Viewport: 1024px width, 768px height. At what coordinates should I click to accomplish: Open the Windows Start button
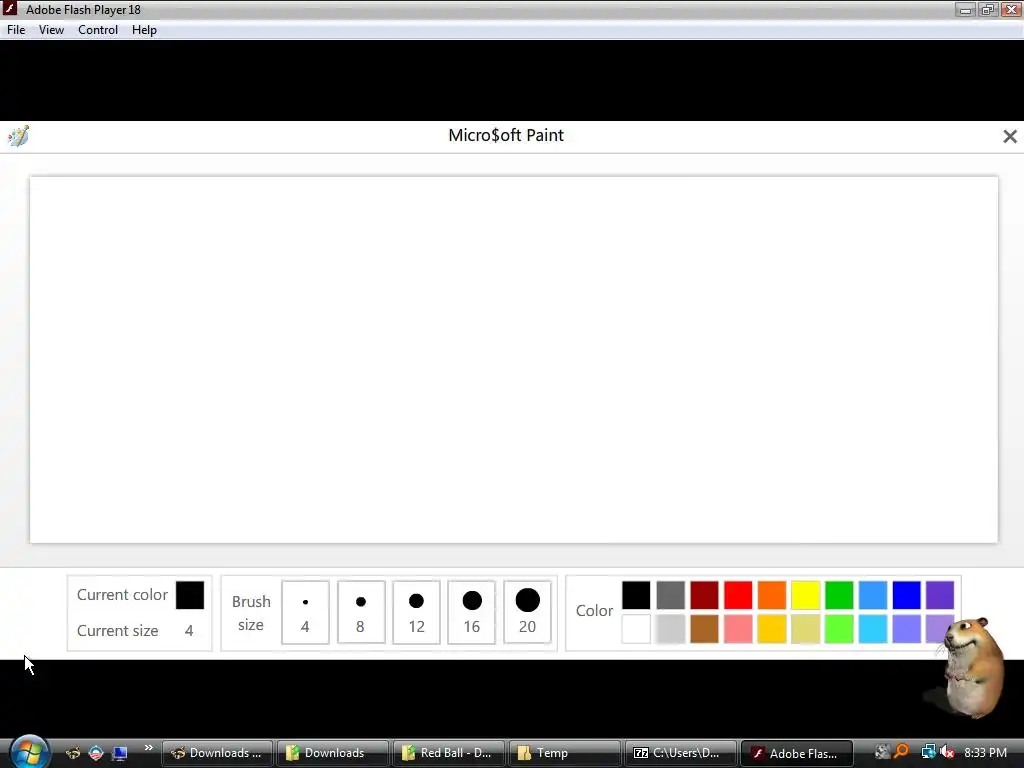point(29,752)
